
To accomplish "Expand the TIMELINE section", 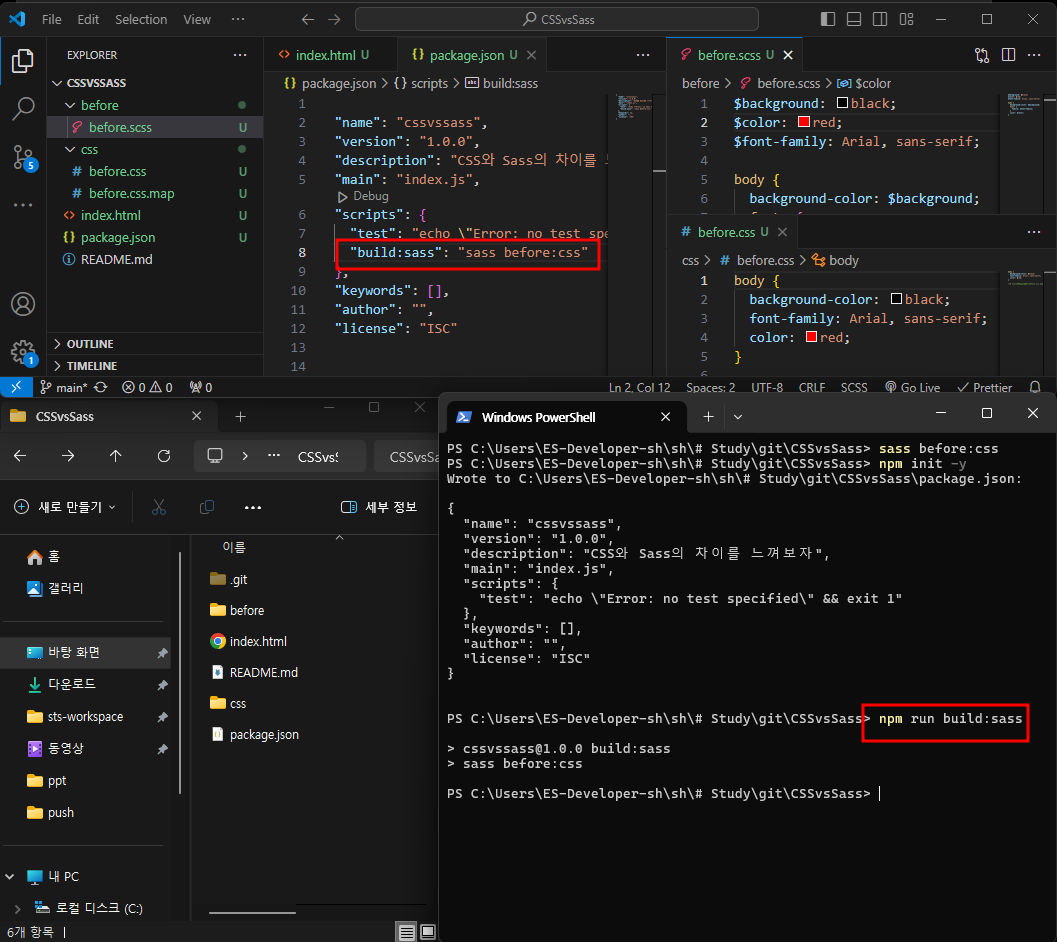I will tap(155, 365).
